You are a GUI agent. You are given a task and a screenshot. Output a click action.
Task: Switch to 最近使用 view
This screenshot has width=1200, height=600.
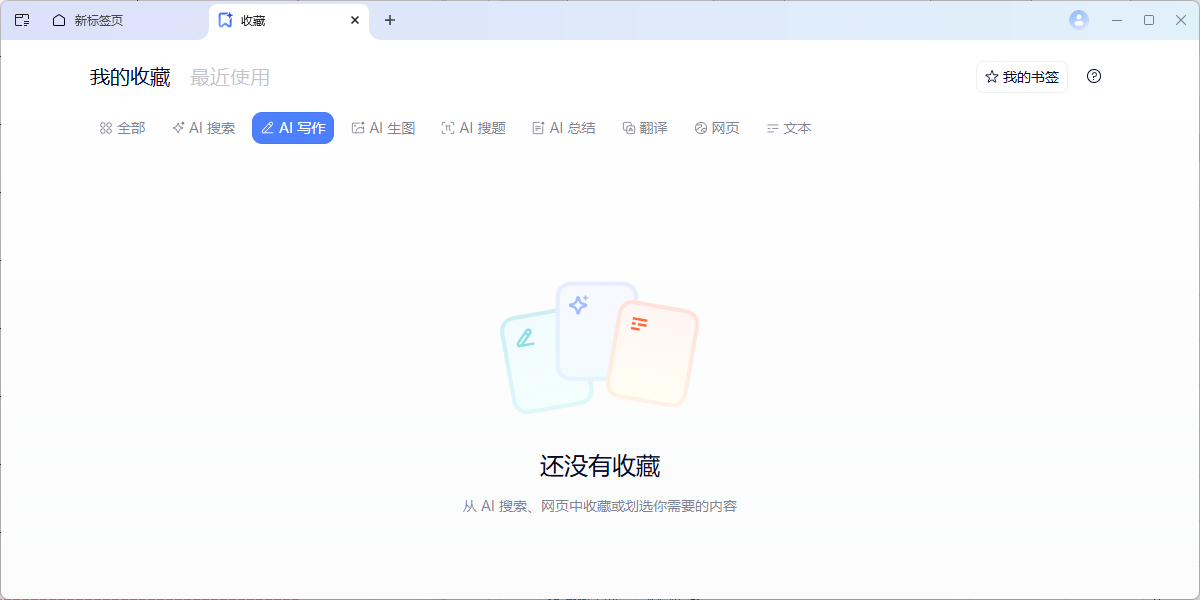coord(230,77)
